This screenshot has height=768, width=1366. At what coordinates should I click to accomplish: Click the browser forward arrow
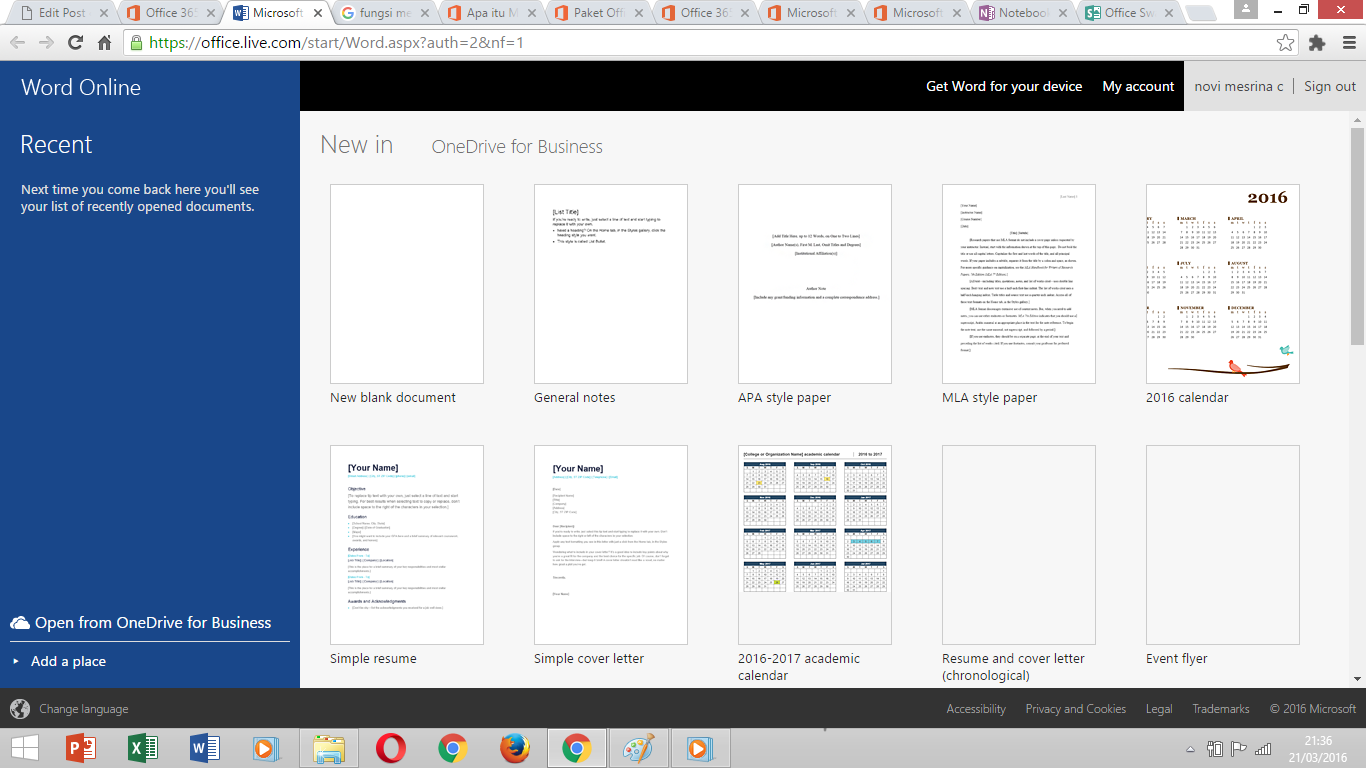pos(46,43)
